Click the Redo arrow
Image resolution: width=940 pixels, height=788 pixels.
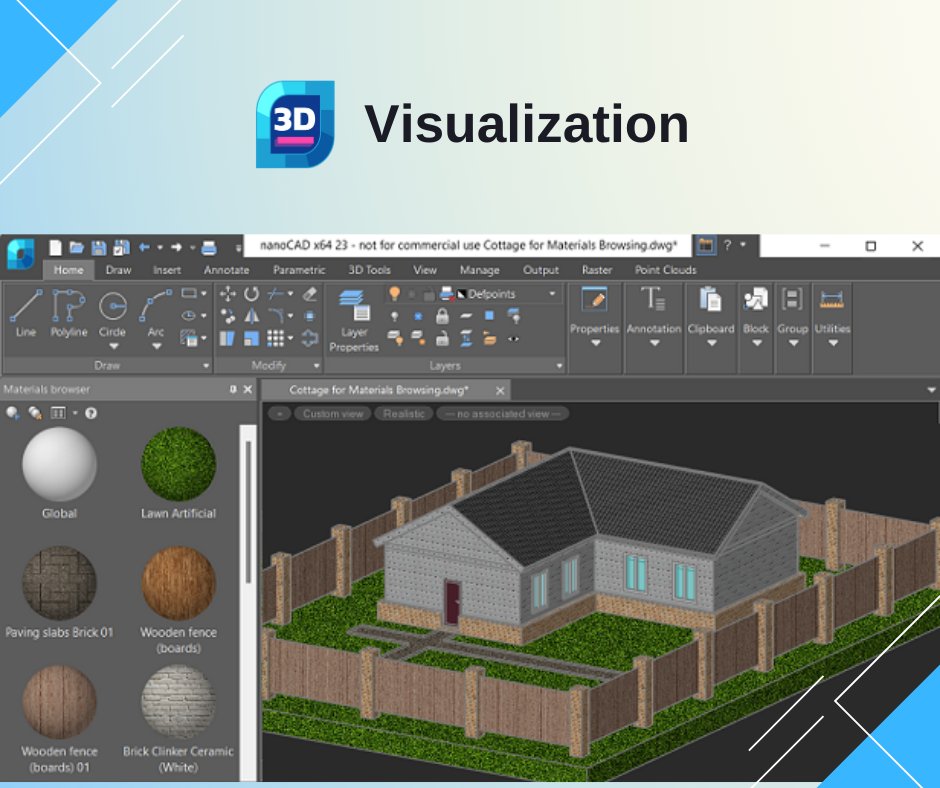pyautogui.click(x=176, y=247)
